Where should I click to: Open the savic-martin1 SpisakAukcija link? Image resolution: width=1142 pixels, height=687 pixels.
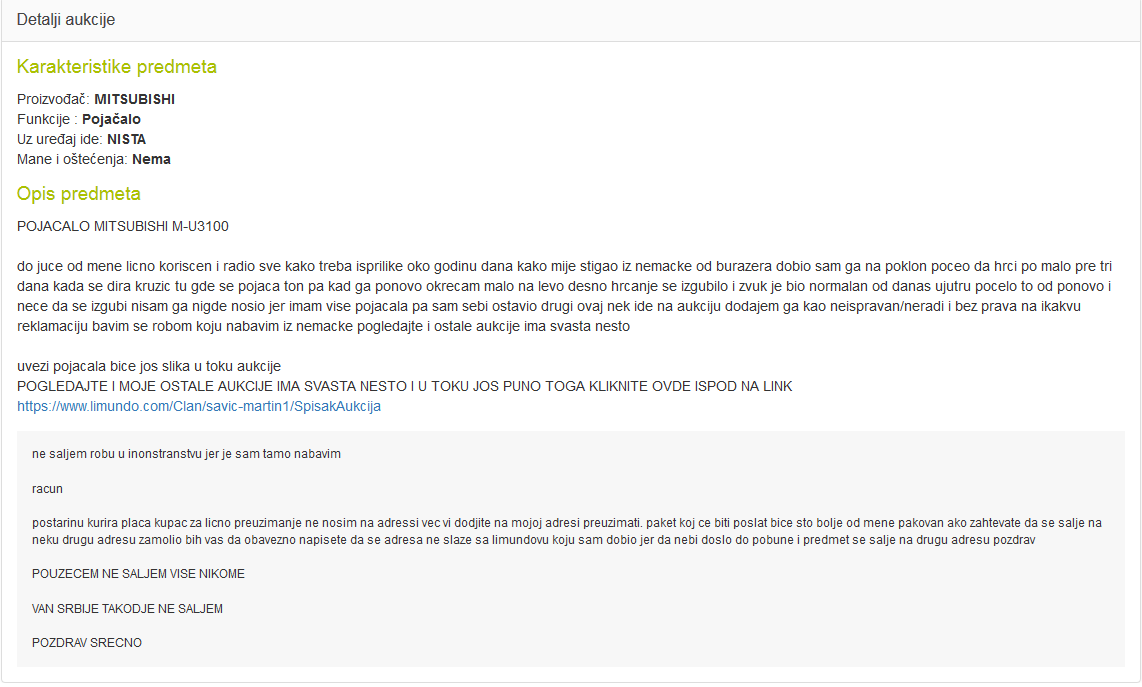pyautogui.click(x=199, y=407)
